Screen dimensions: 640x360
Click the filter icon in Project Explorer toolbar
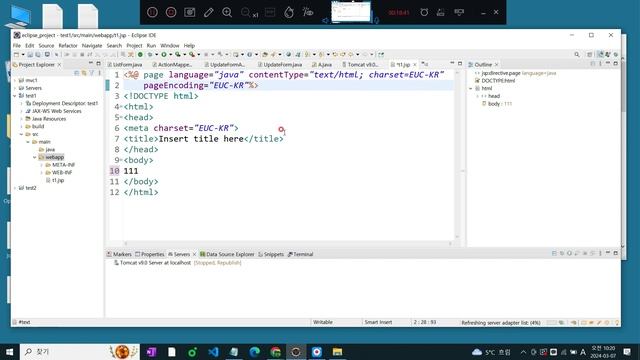tap(92, 73)
